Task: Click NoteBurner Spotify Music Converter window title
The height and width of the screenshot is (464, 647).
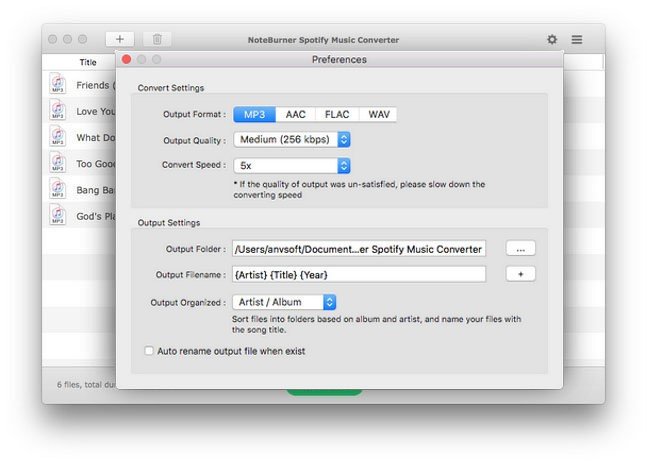Action: [323, 40]
